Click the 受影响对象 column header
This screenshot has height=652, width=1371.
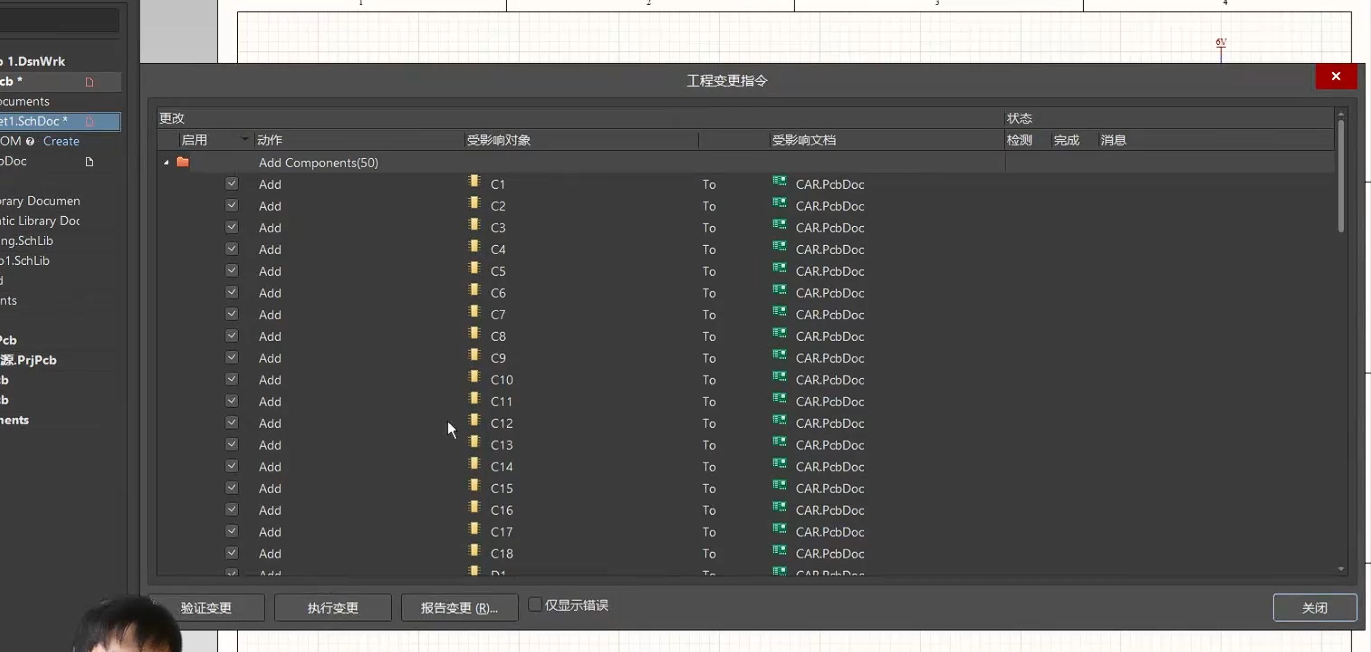click(x=498, y=140)
